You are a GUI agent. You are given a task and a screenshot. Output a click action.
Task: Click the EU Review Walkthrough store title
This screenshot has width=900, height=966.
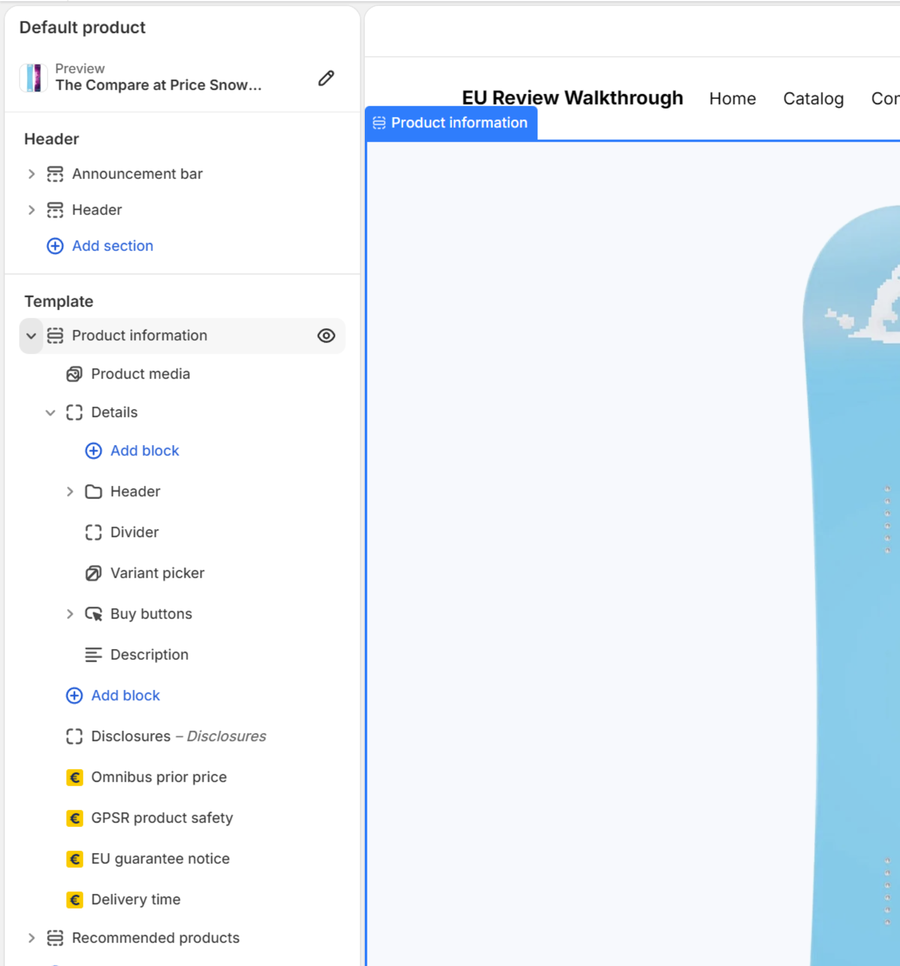(572, 98)
